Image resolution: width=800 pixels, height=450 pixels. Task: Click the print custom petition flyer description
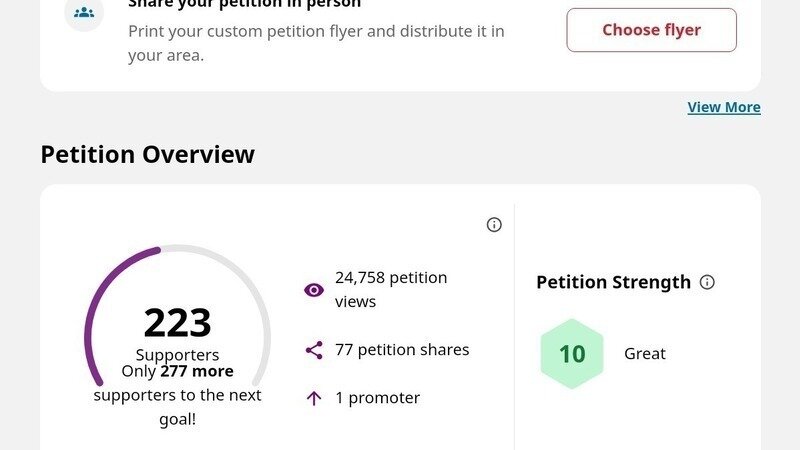click(x=316, y=43)
